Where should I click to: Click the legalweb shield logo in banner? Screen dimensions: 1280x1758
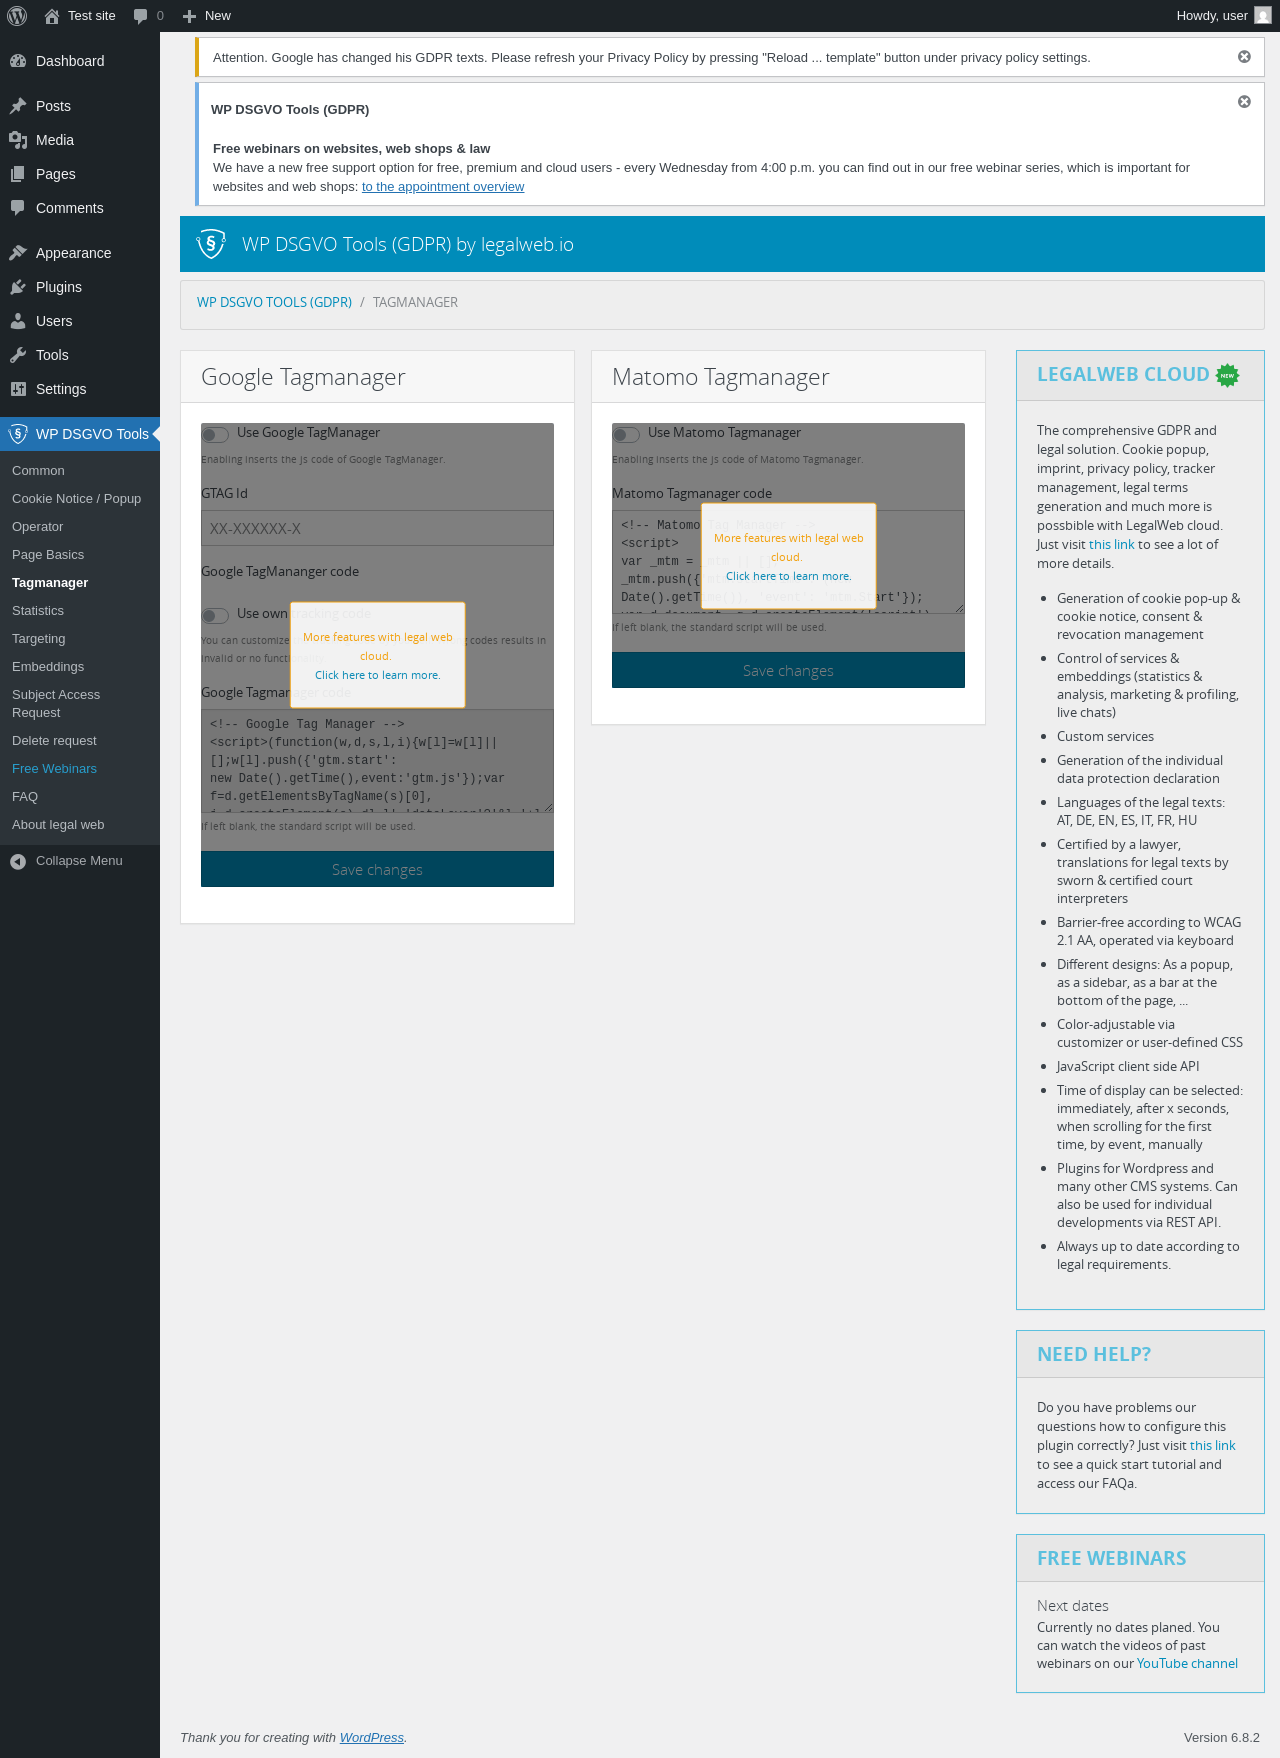pyautogui.click(x=211, y=244)
